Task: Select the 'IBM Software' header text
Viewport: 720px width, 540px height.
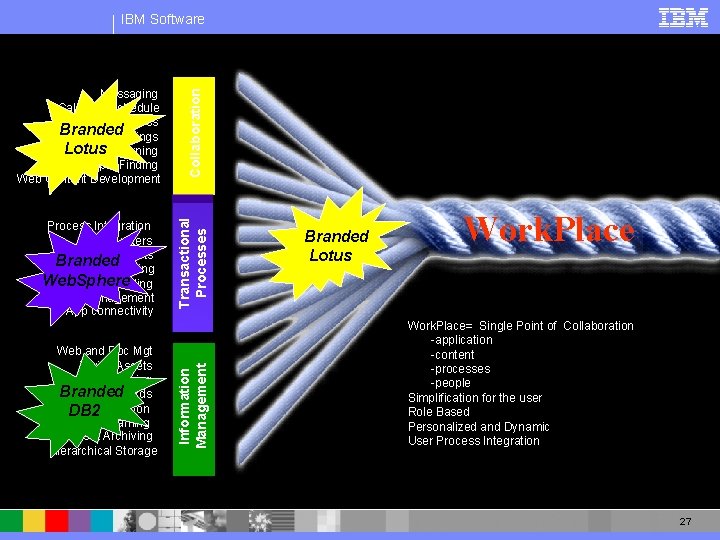Action: pyautogui.click(x=163, y=19)
